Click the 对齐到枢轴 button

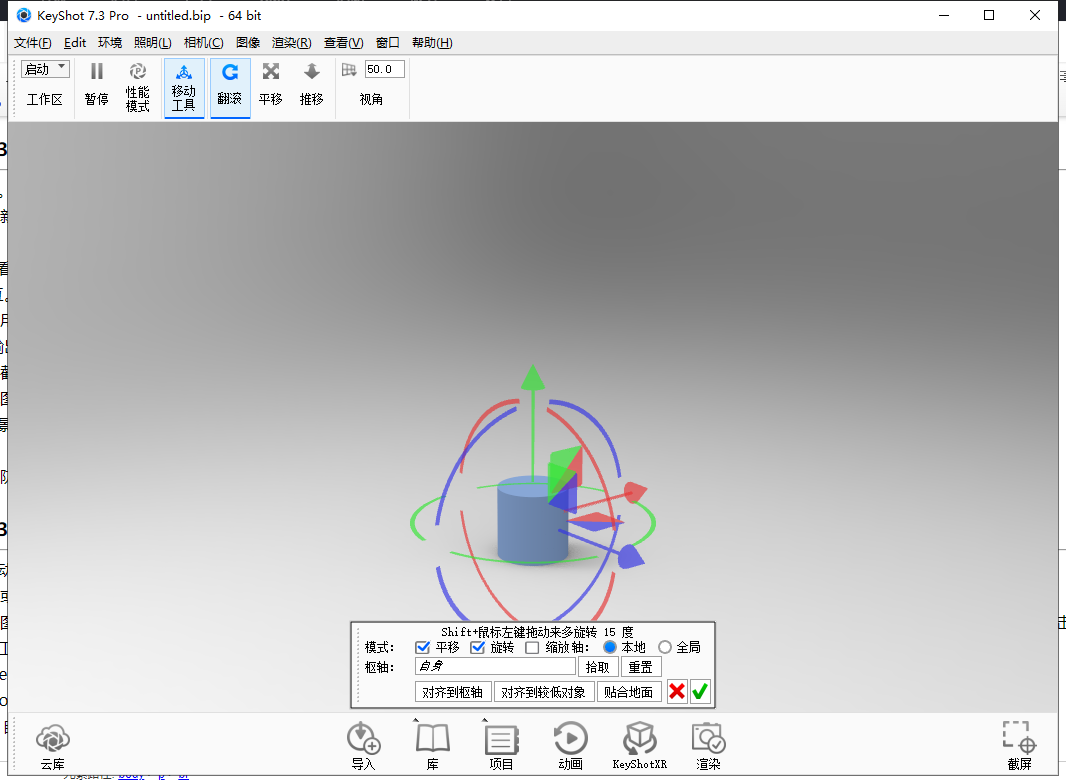453,692
